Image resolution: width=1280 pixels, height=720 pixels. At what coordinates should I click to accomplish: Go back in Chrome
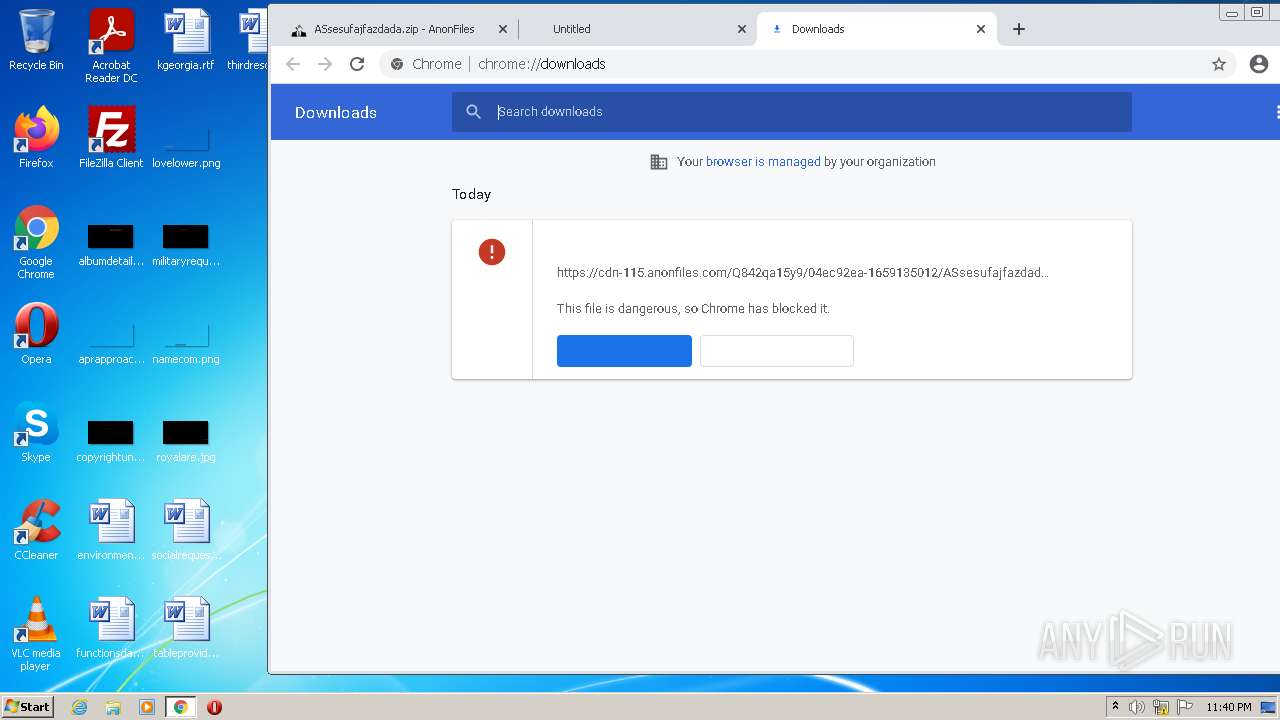point(293,64)
